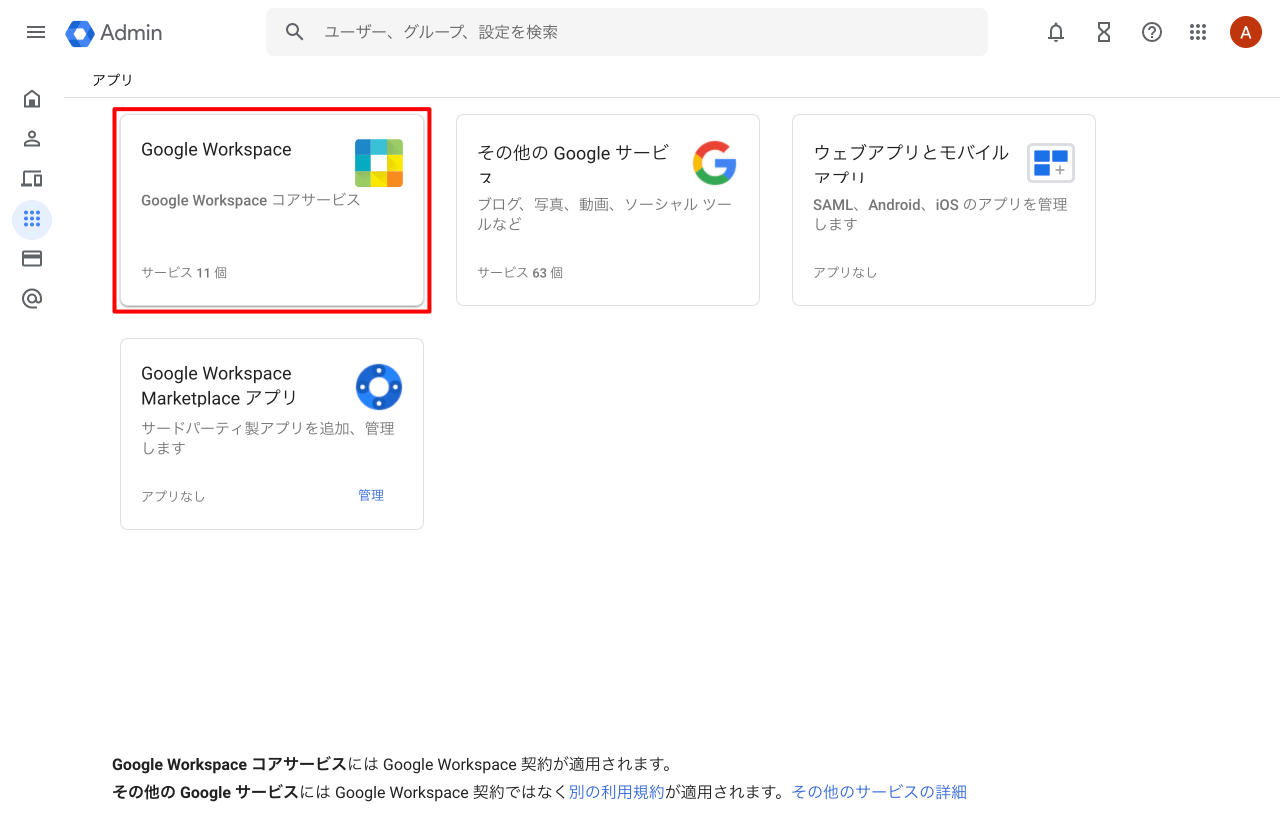The image size is (1280, 832).
Task: Open the help question mark icon
Action: (1152, 32)
